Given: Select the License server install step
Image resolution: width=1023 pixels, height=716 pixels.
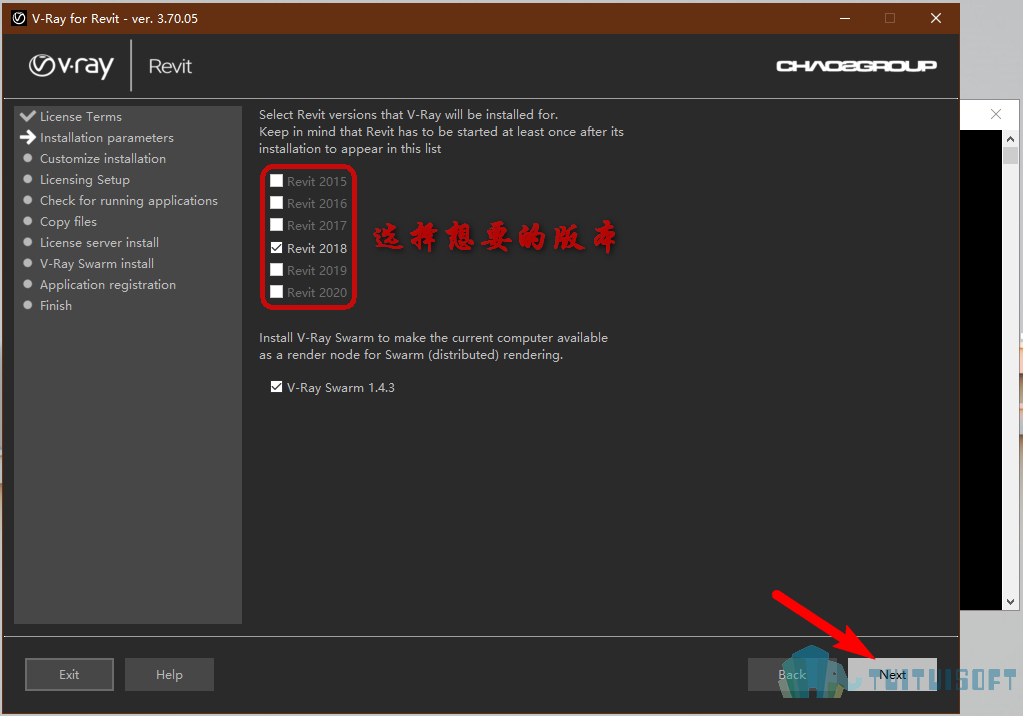Looking at the screenshot, I should tap(99, 243).
